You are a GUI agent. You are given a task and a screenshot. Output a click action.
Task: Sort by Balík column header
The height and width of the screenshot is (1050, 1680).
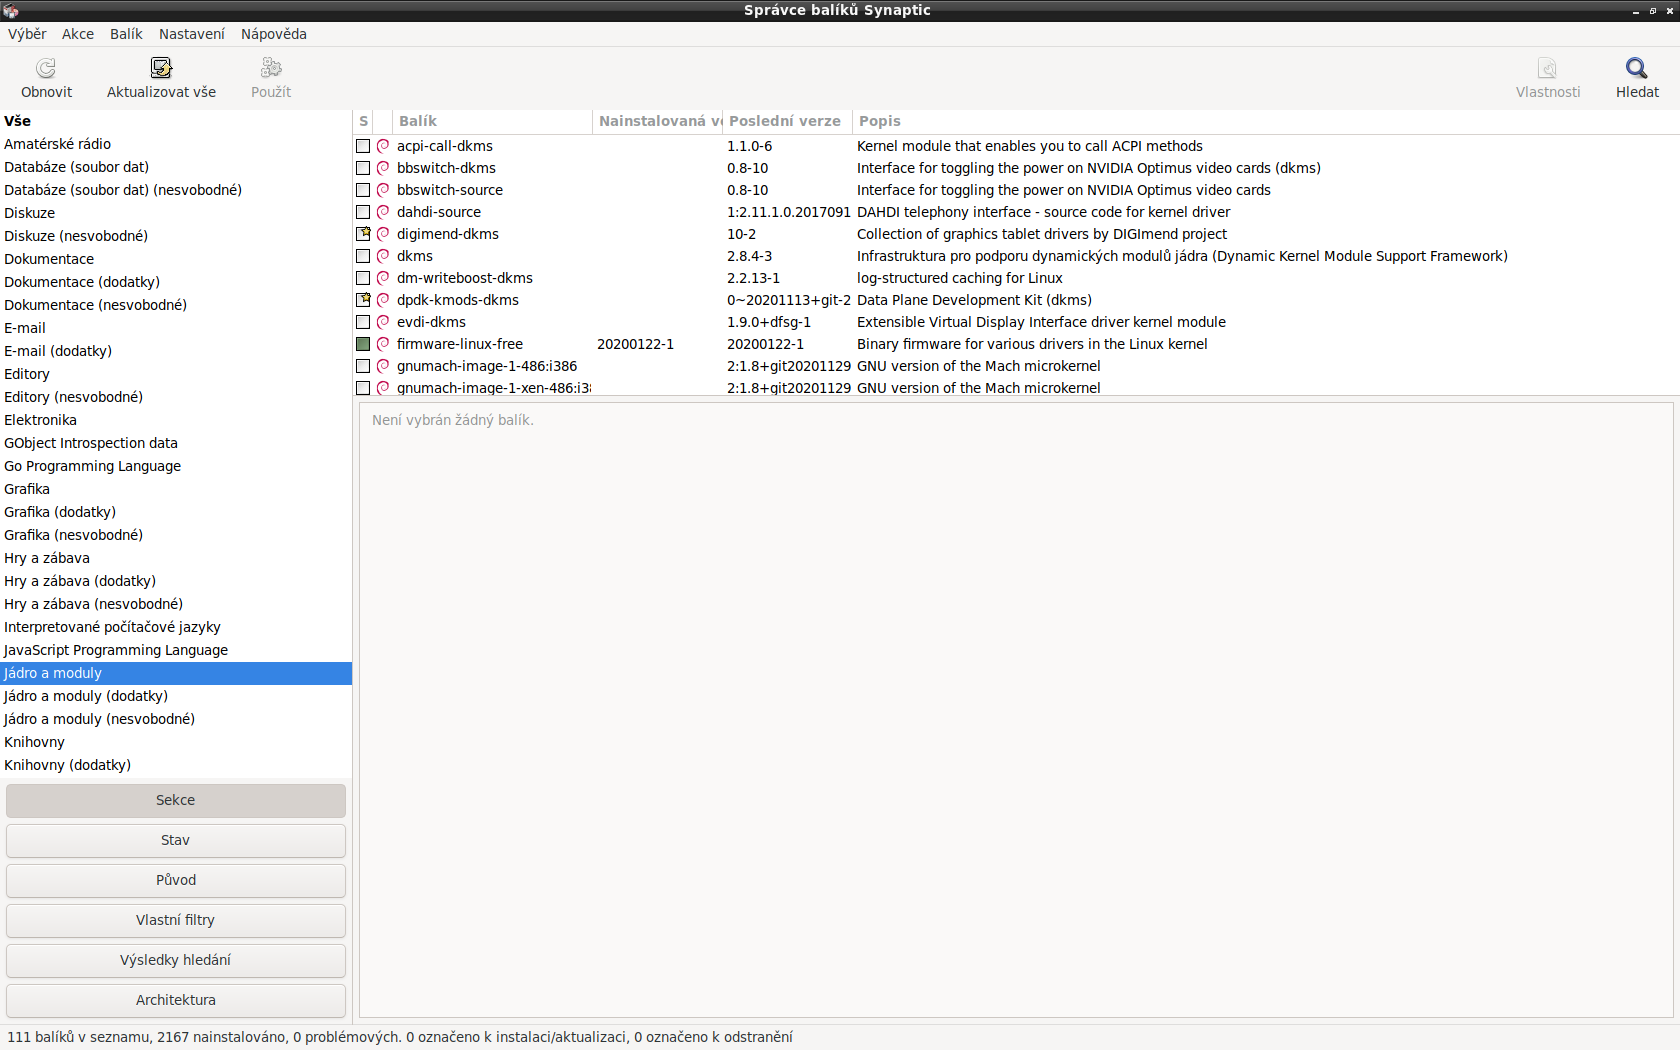click(x=492, y=121)
